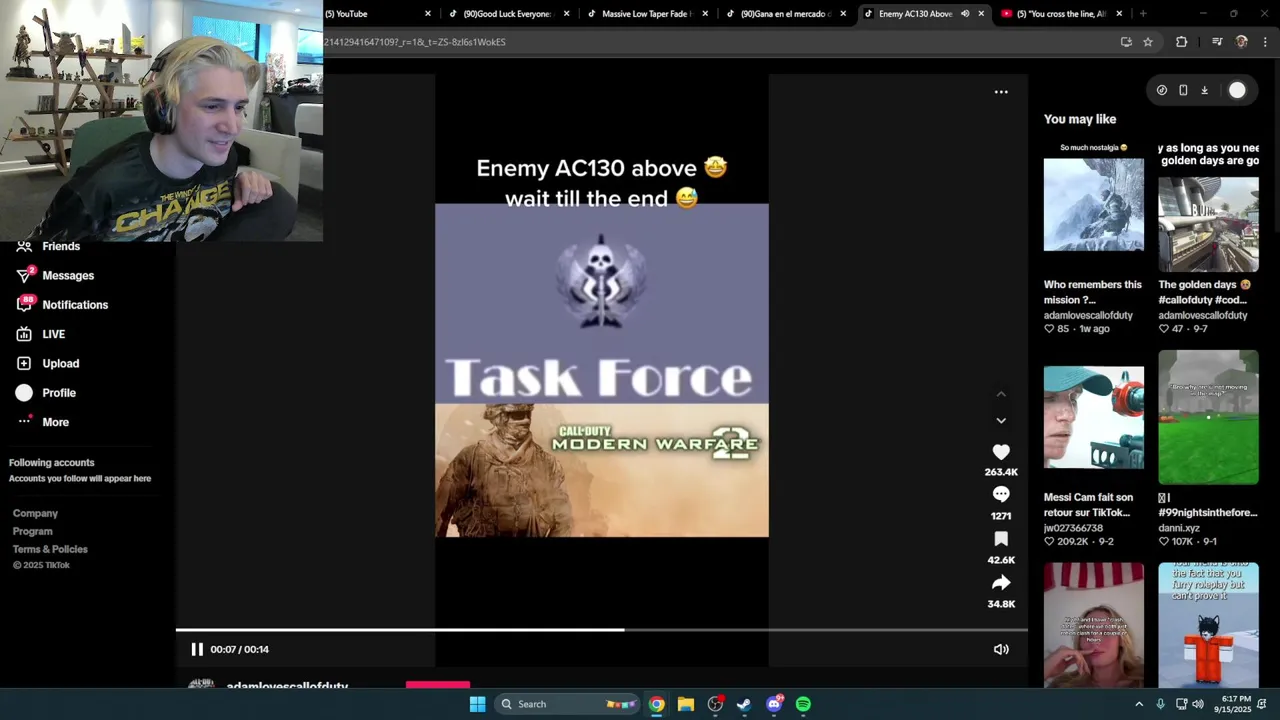Expand the Company footer section
Viewport: 1280px width, 720px height.
(x=35, y=513)
